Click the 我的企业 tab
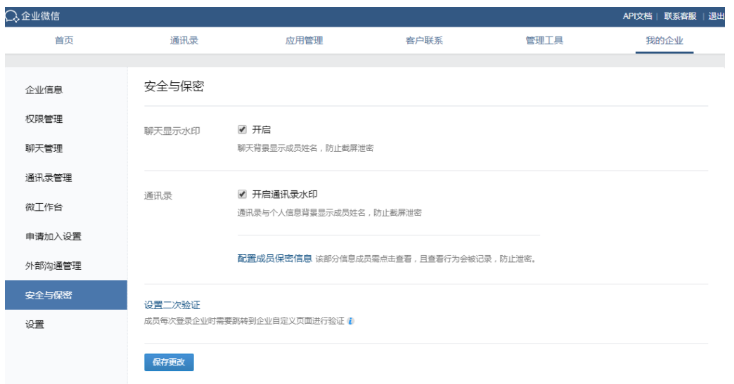 664,40
